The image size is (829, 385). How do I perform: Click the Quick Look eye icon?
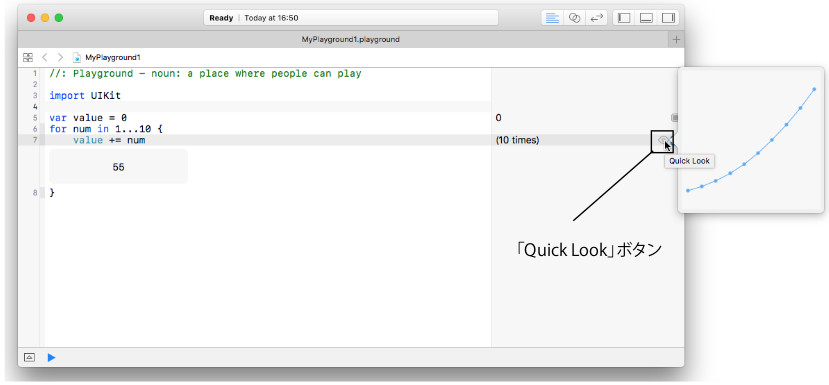pos(662,140)
